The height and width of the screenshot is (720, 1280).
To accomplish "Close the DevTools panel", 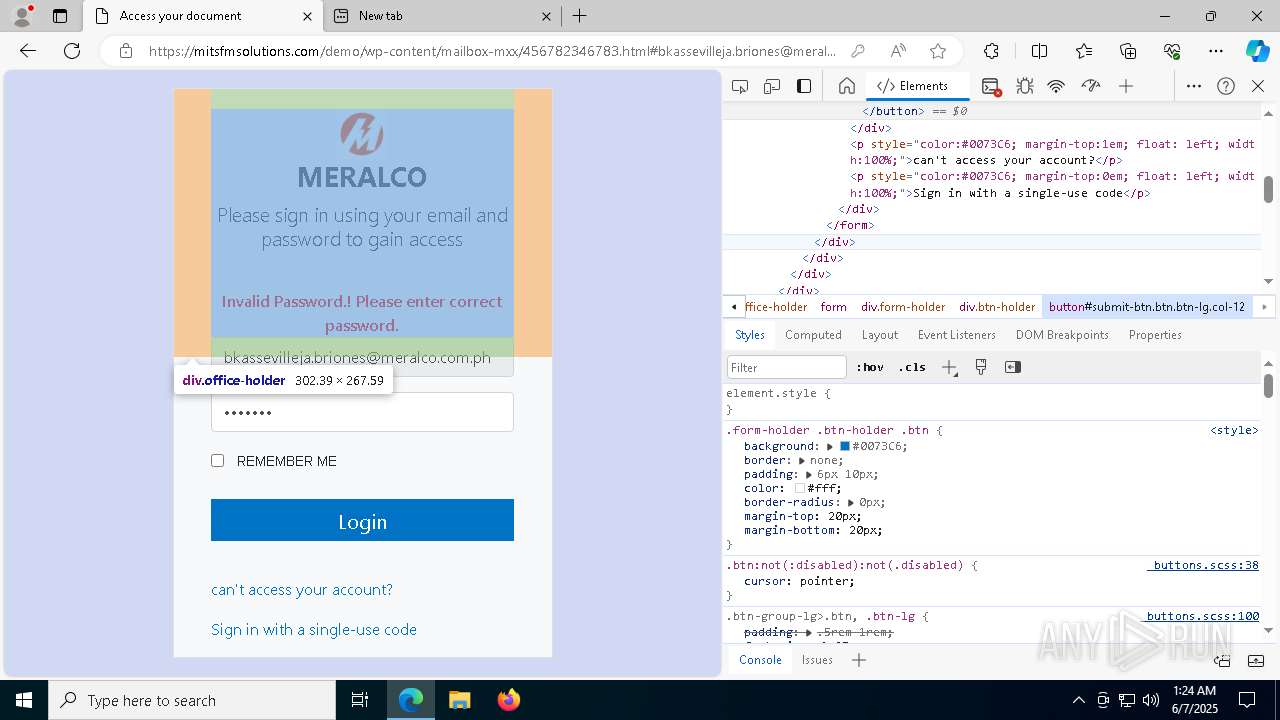I will 1258,86.
